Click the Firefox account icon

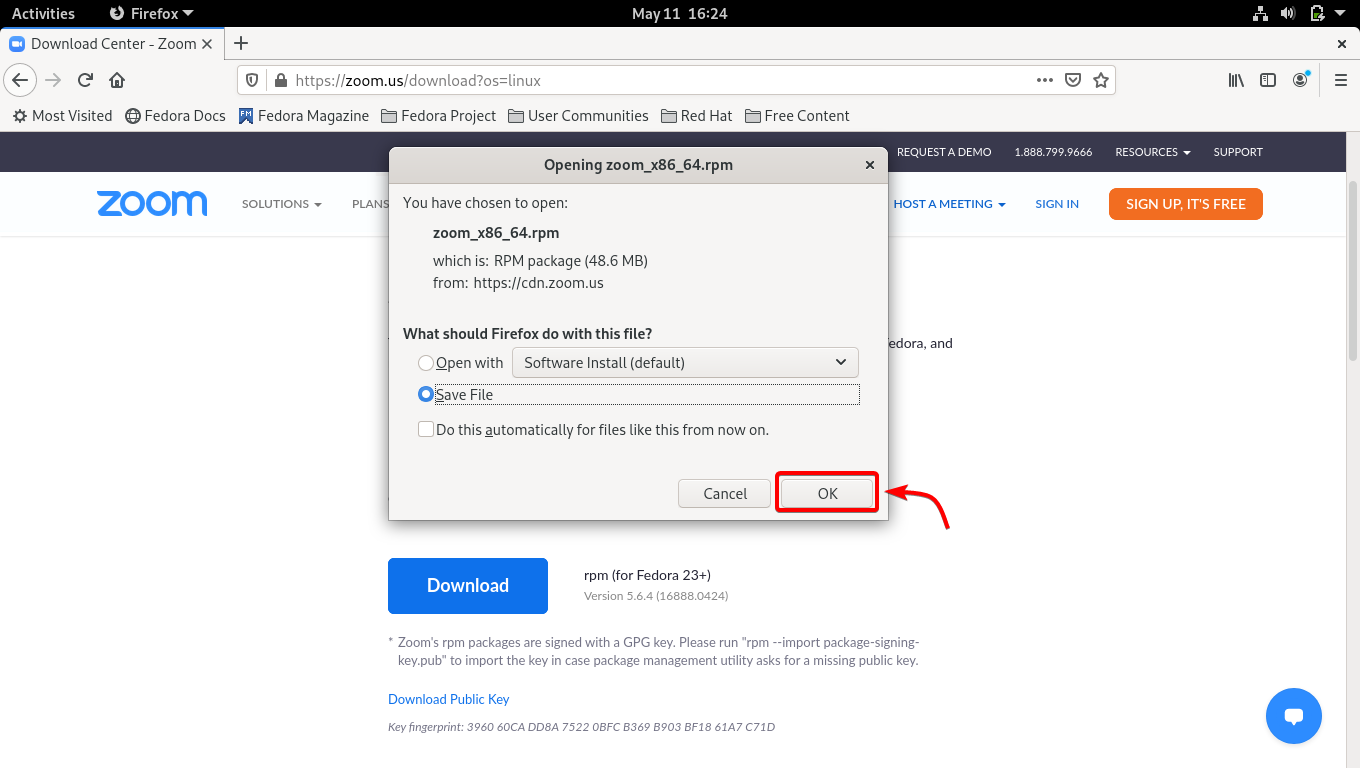point(1300,80)
